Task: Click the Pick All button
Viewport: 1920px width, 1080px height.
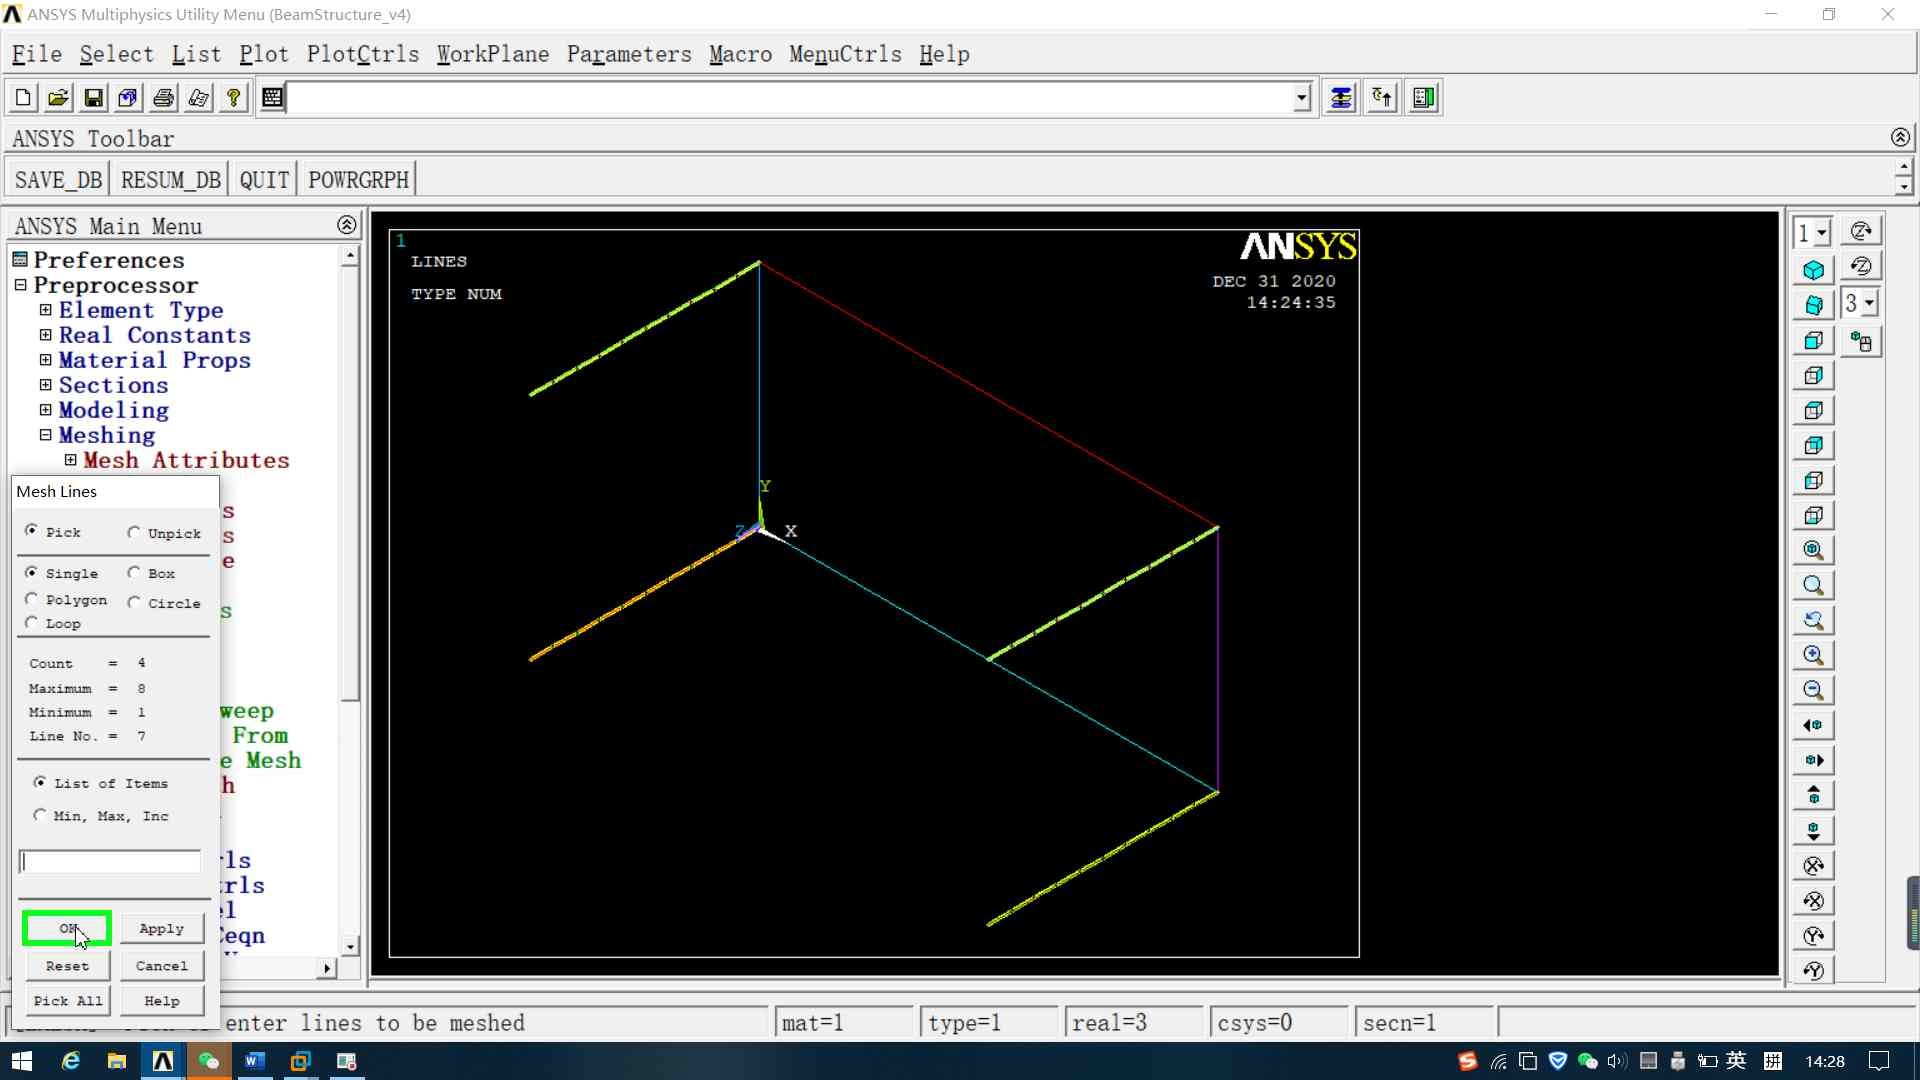Action: coord(67,1001)
